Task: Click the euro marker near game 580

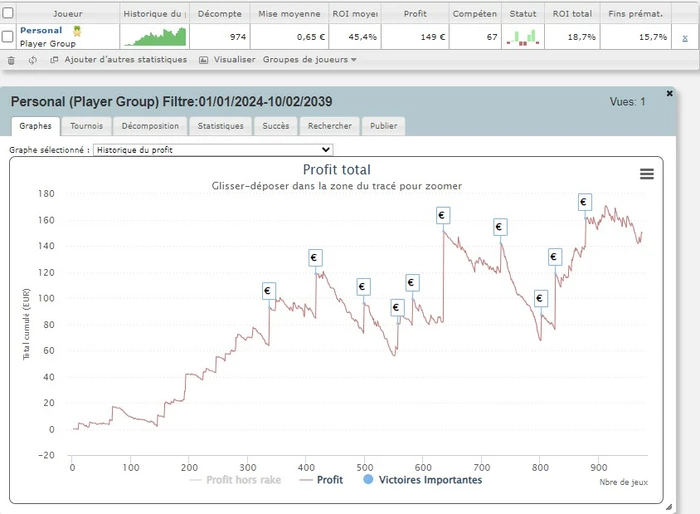Action: [x=412, y=283]
